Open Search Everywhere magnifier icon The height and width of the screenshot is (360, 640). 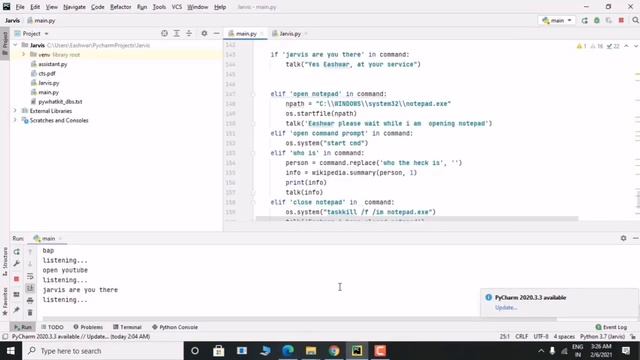pos(635,20)
